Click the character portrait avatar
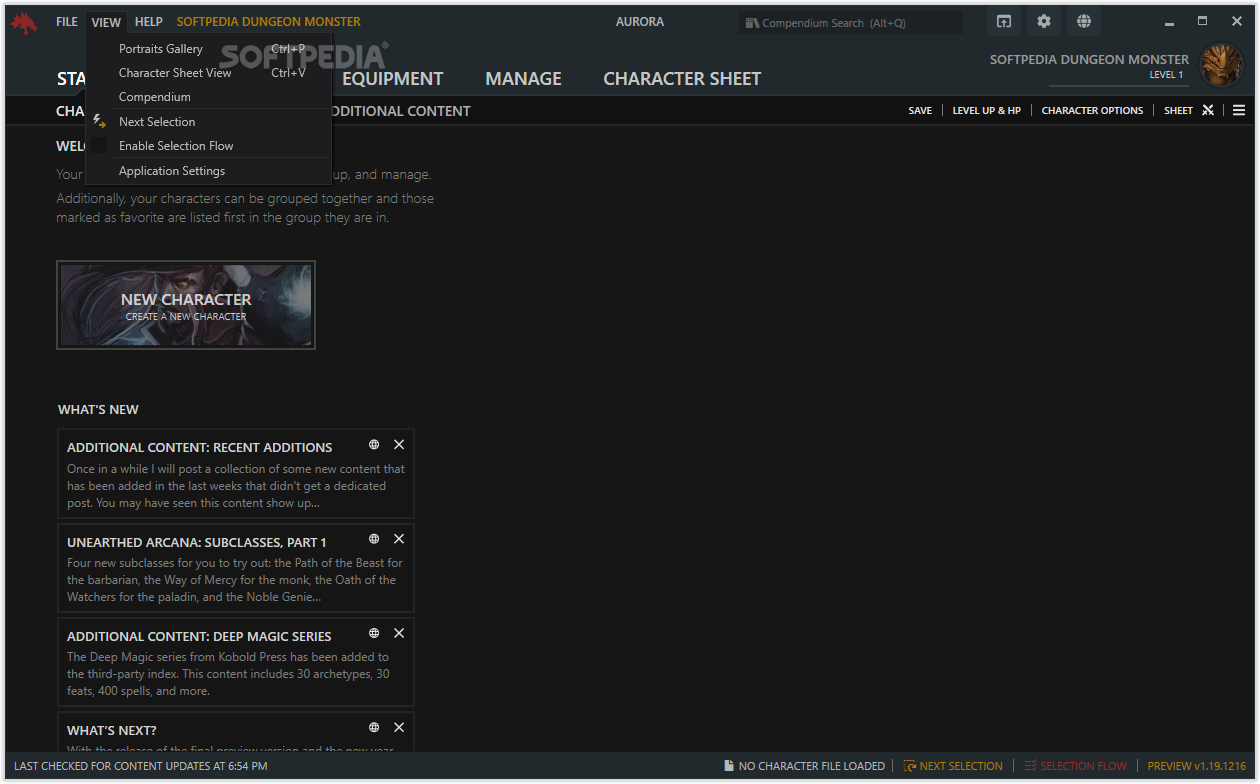This screenshot has width=1260, height=784. [x=1221, y=66]
